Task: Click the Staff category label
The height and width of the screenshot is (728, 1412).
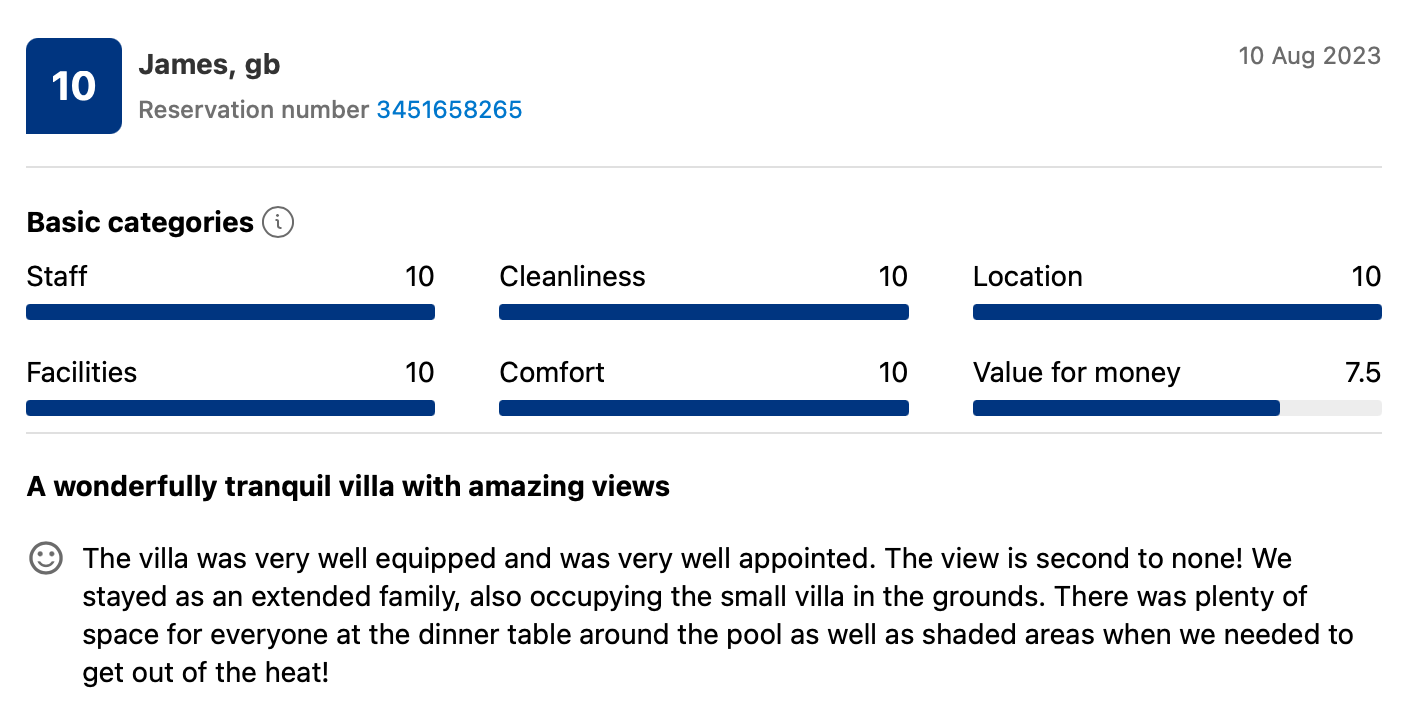Action: coord(57,277)
